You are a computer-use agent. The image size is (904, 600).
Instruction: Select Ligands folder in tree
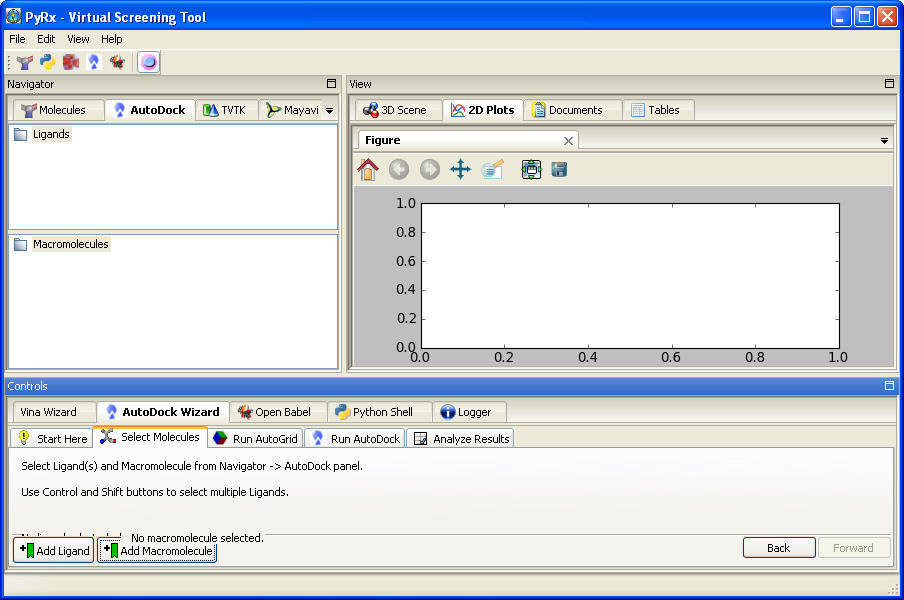pos(51,134)
